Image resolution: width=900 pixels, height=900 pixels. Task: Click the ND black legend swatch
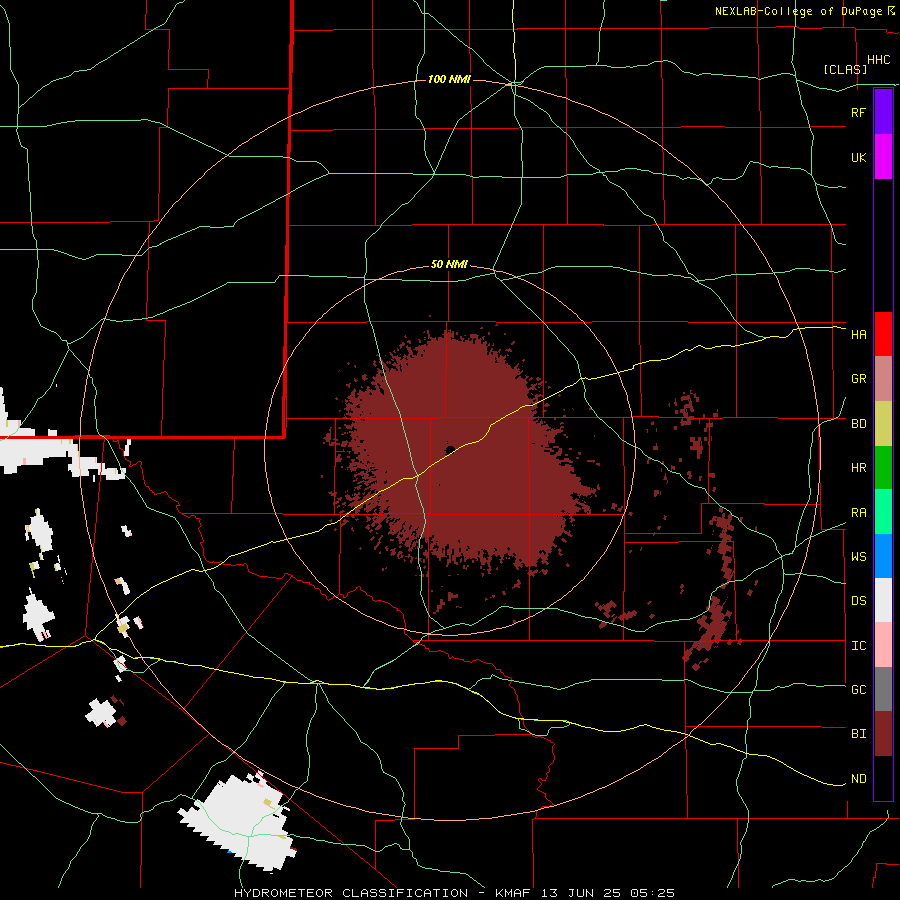[883, 778]
